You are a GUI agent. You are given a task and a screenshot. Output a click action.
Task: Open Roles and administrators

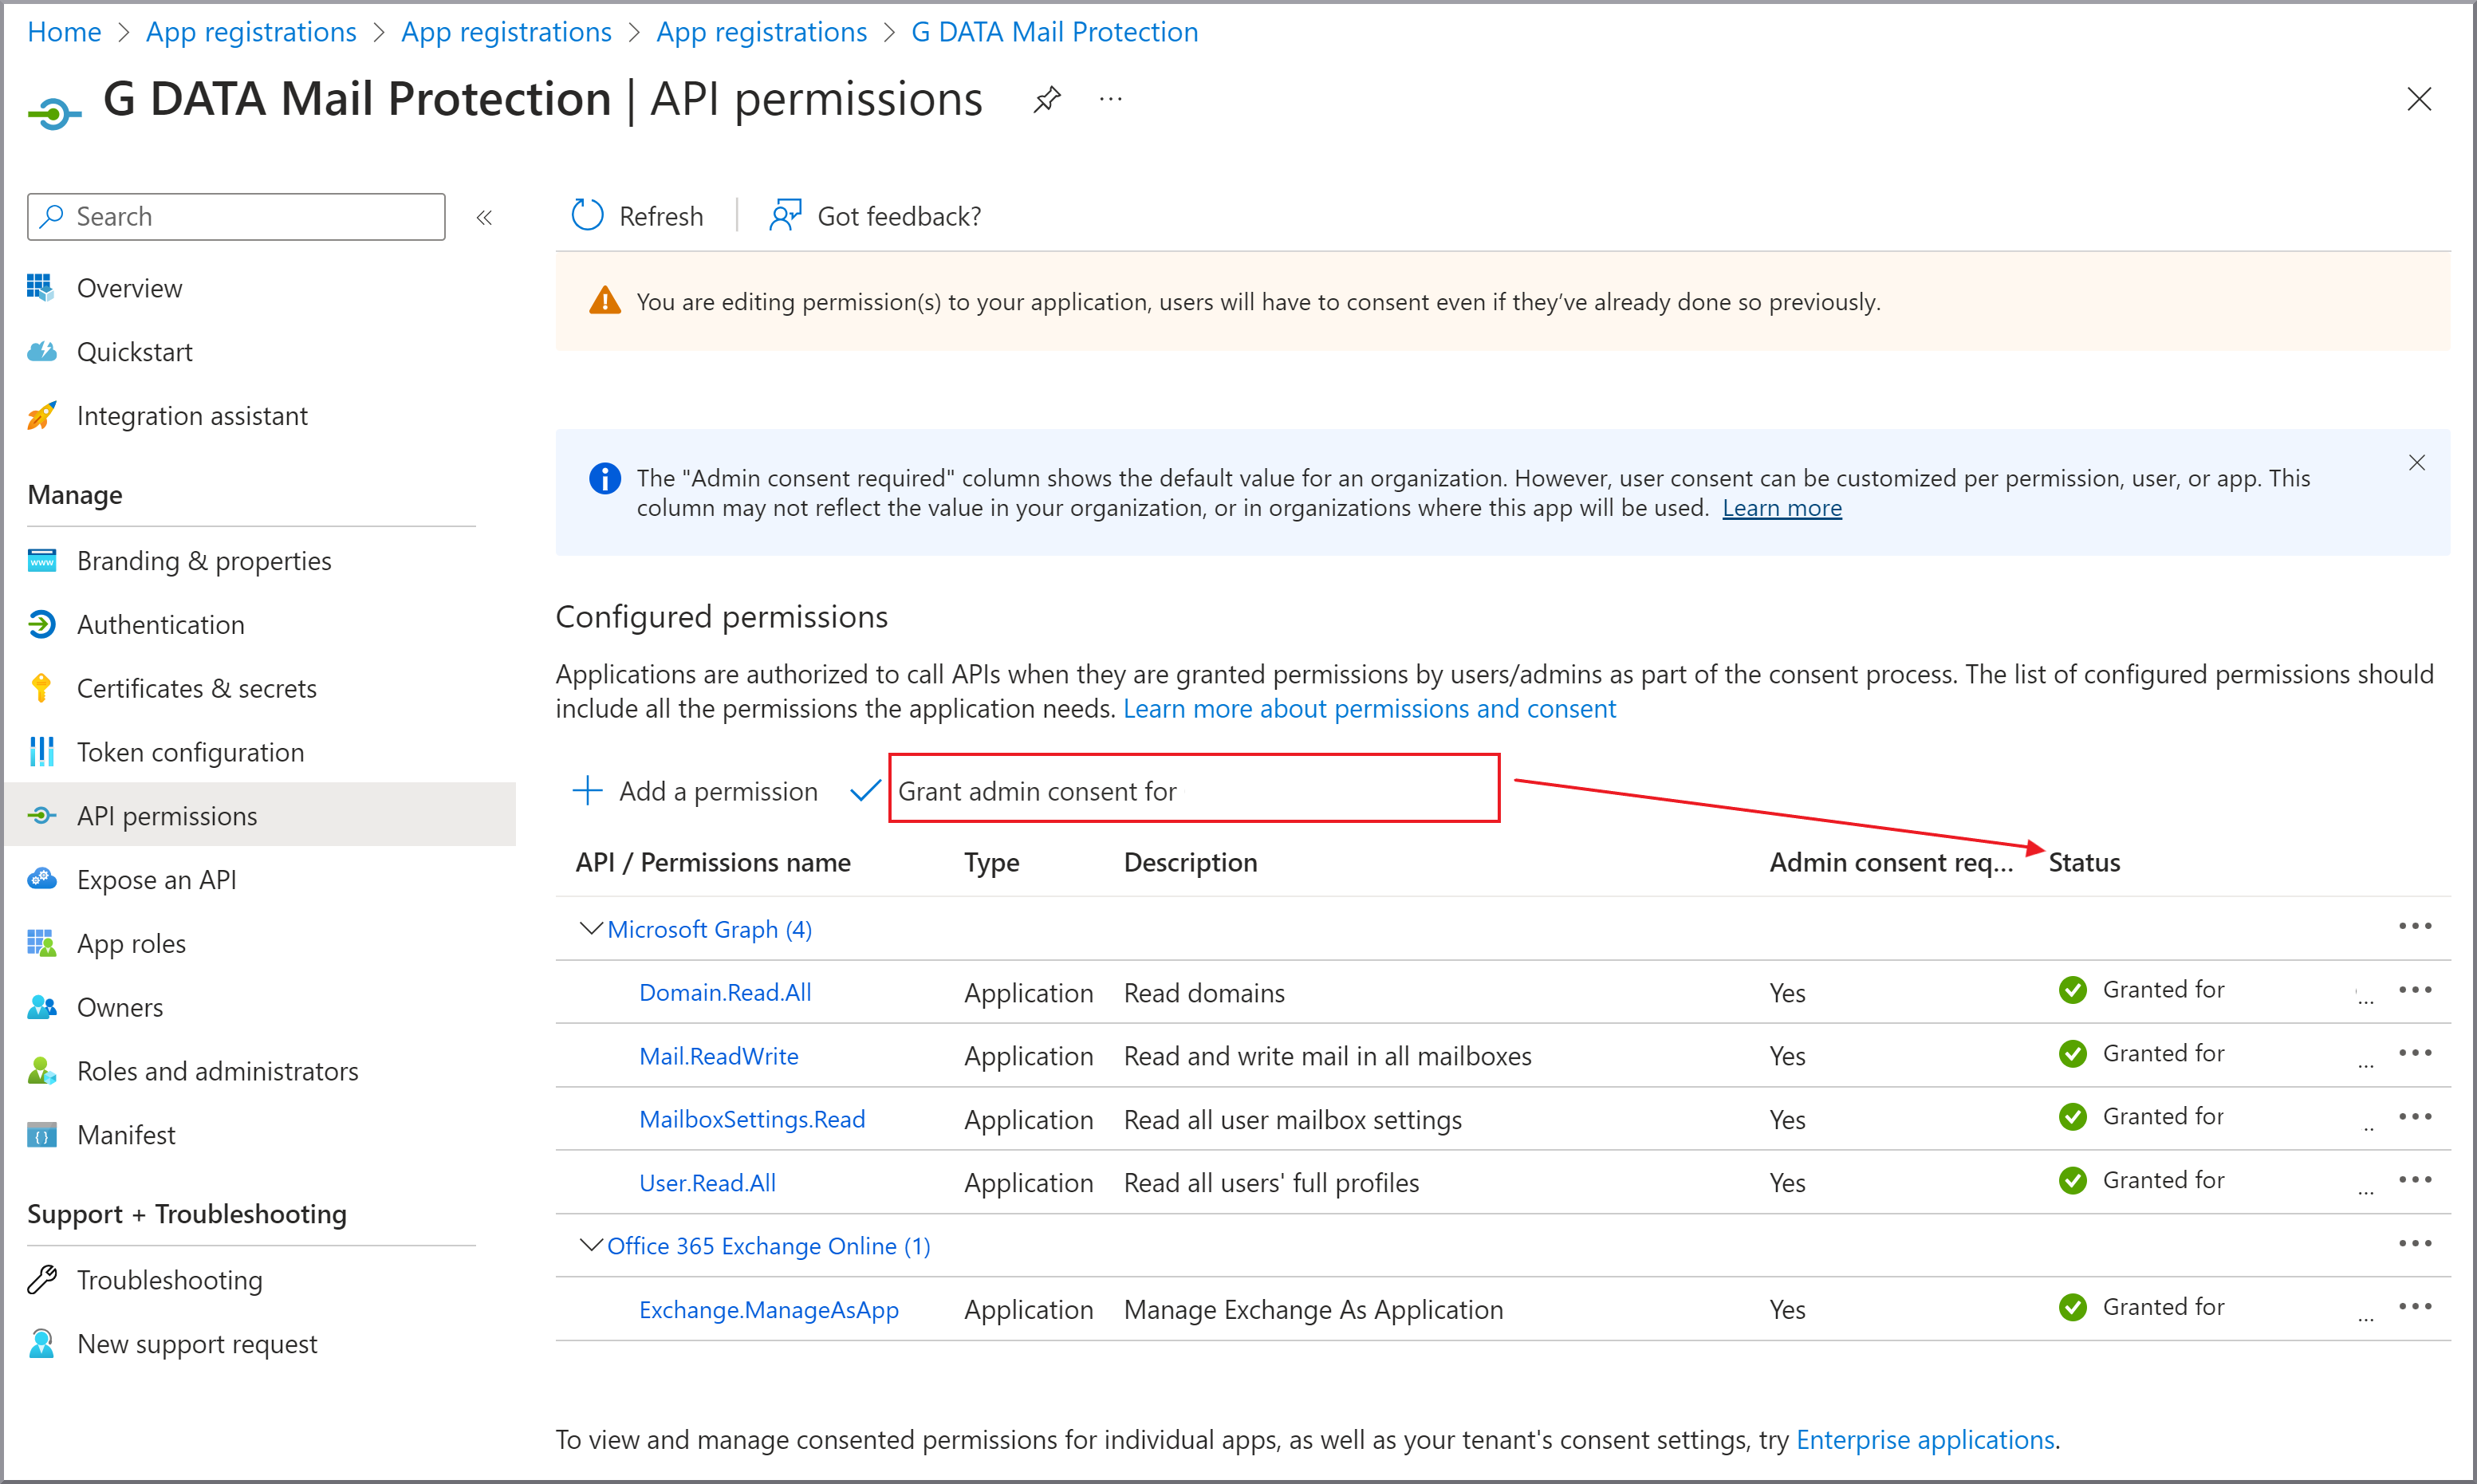tap(218, 1072)
